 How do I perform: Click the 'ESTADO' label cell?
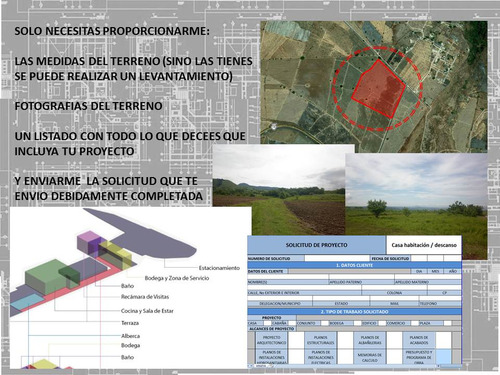[341, 304]
